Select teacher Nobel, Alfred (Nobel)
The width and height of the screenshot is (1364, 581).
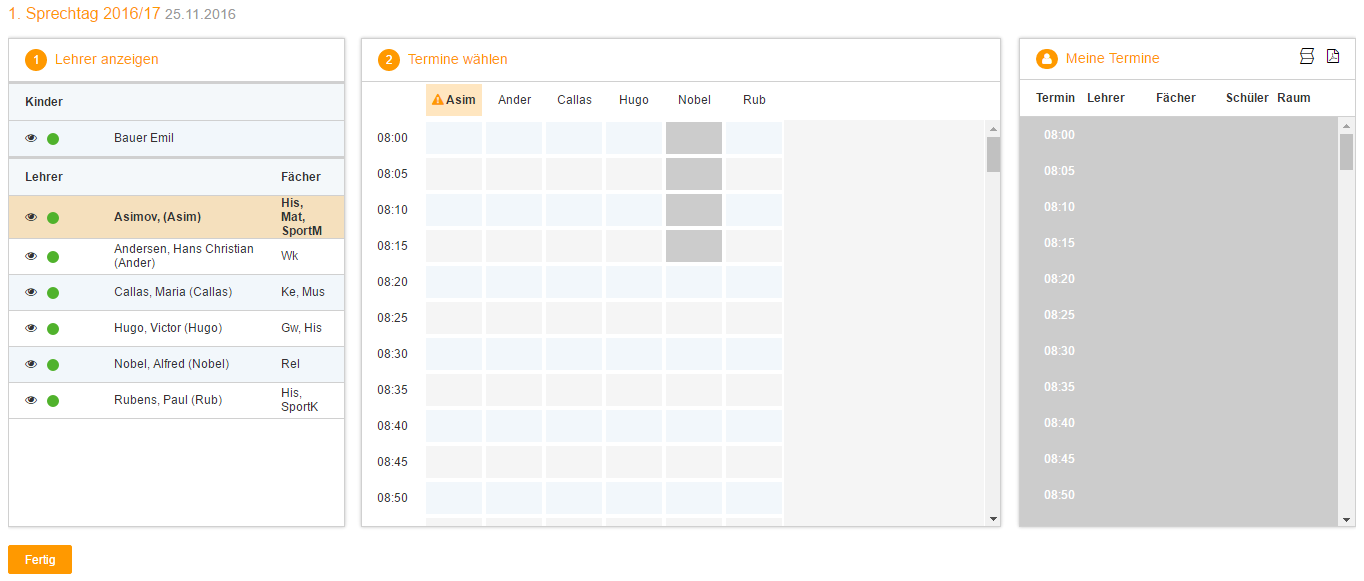pyautogui.click(x=177, y=364)
